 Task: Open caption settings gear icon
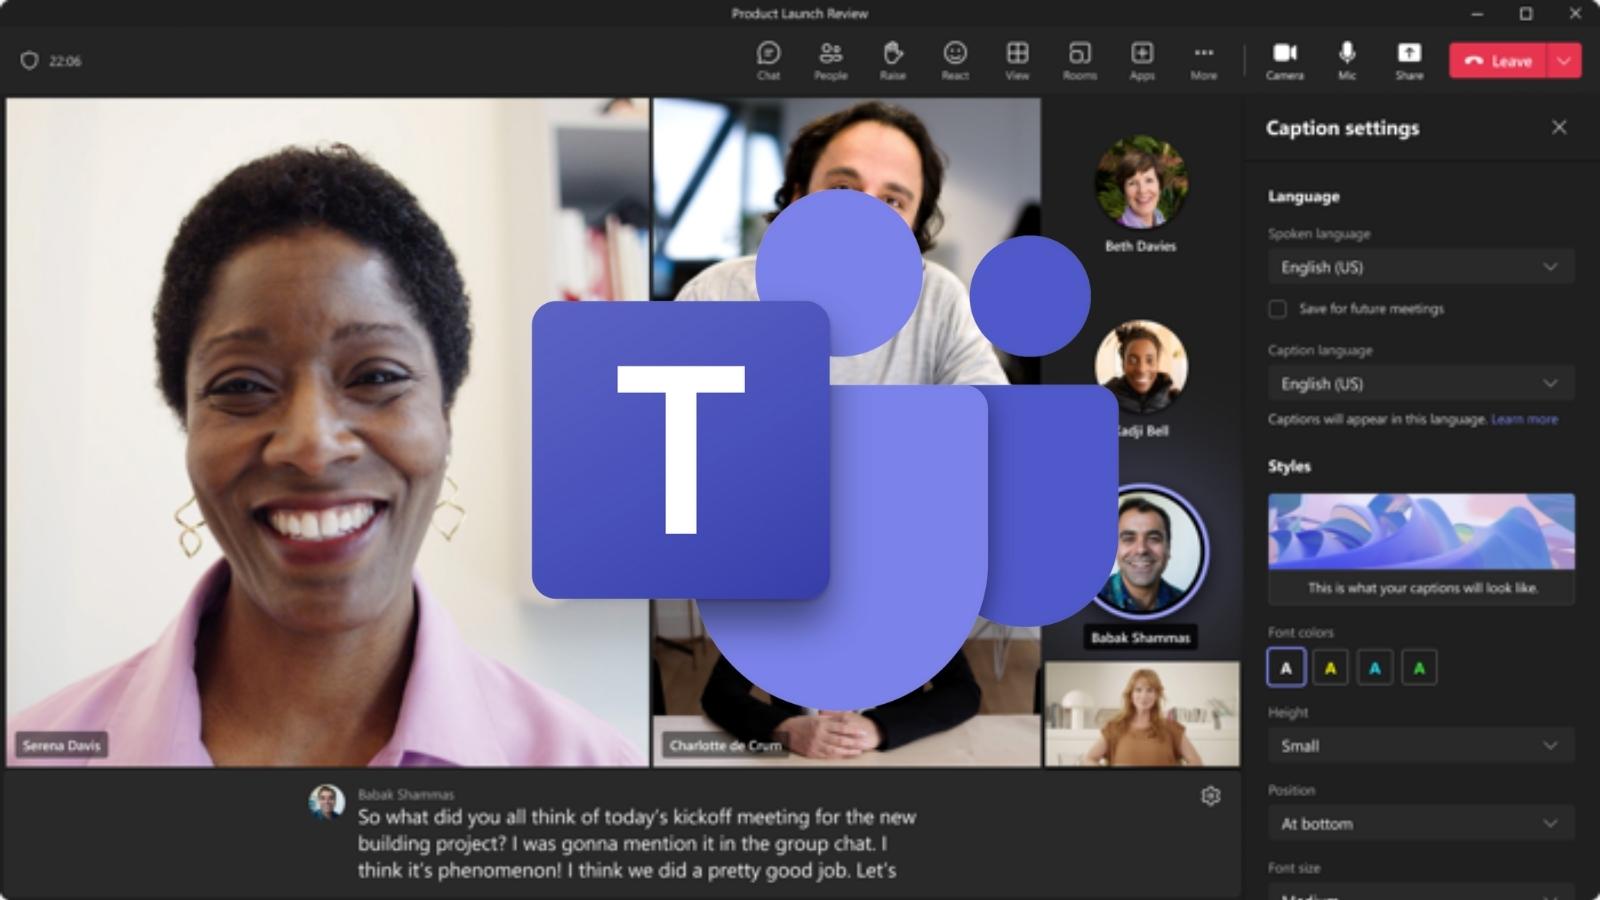tap(1210, 796)
